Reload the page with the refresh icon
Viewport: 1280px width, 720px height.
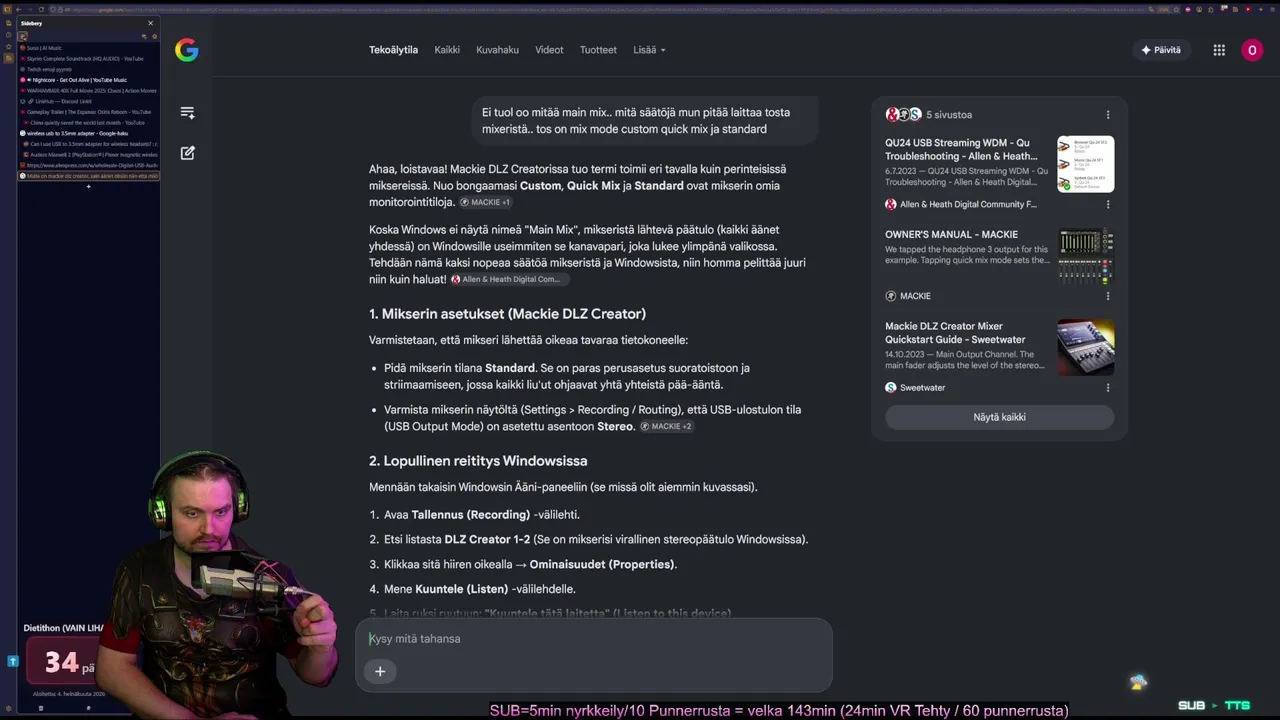[43, 10]
